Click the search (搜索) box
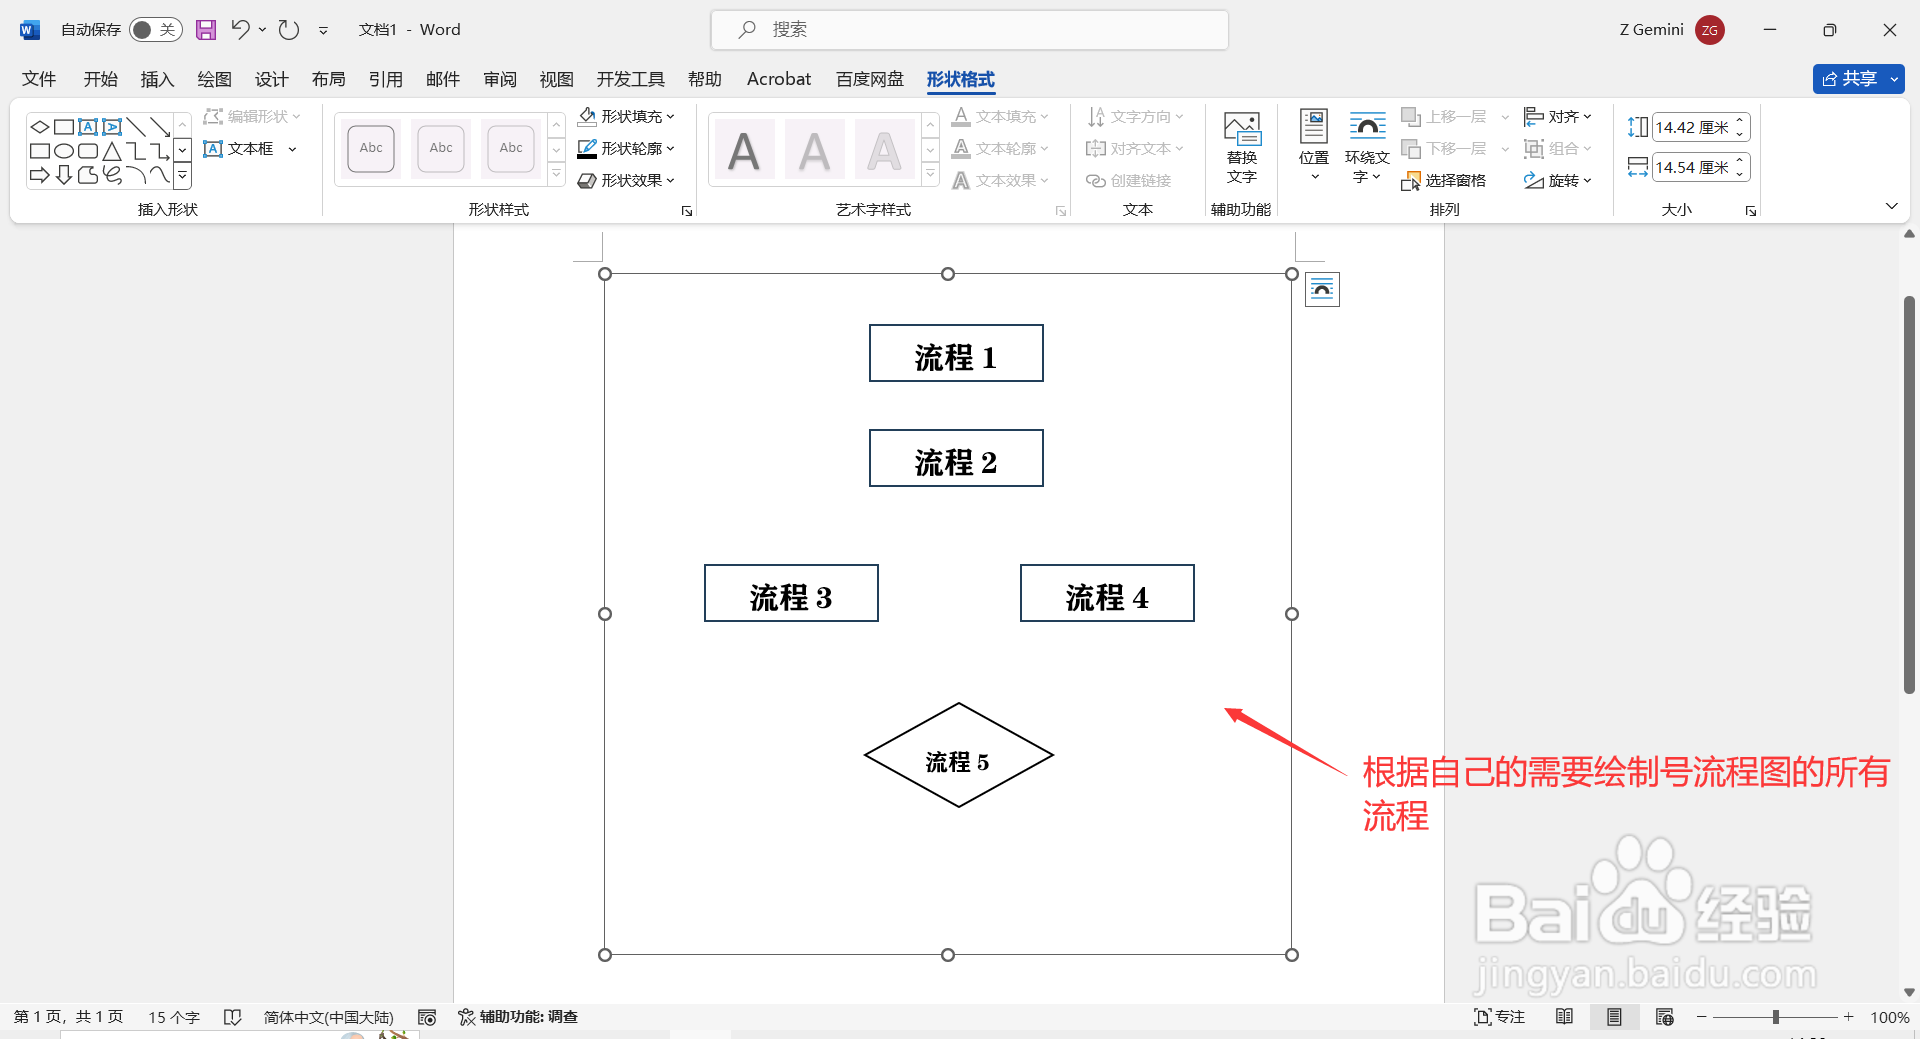The image size is (1920, 1039). pos(969,30)
